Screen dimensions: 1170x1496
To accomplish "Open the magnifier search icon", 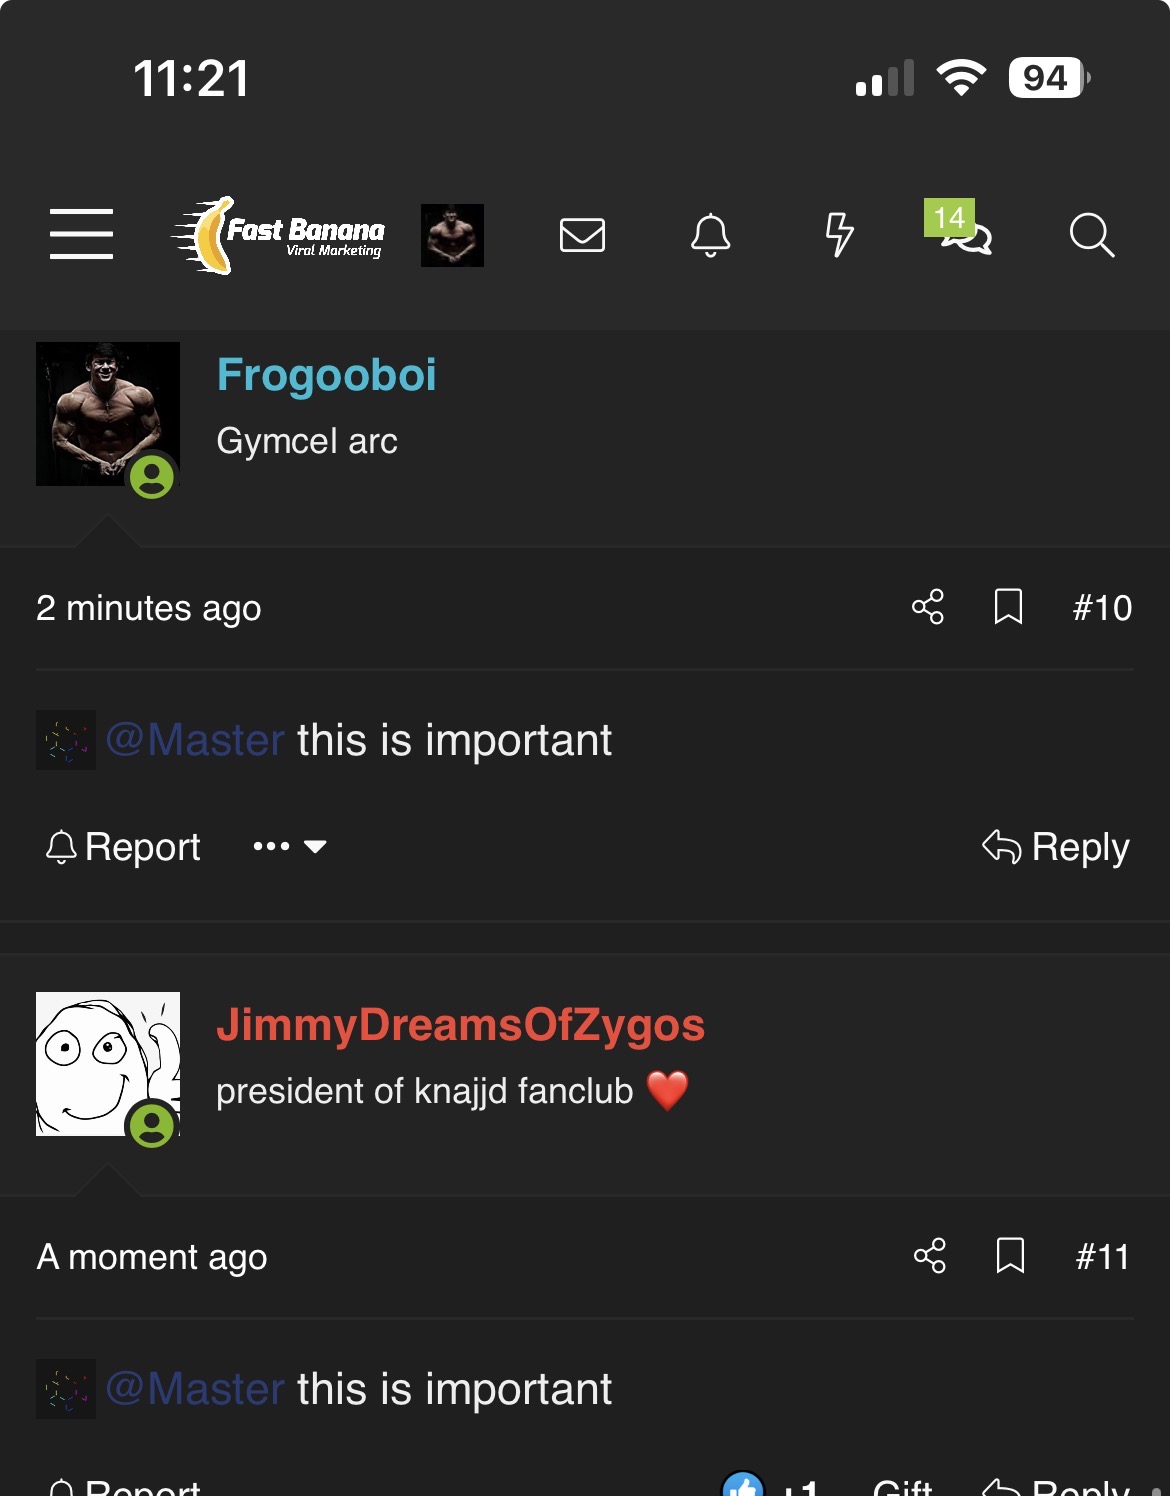I will click(x=1091, y=236).
